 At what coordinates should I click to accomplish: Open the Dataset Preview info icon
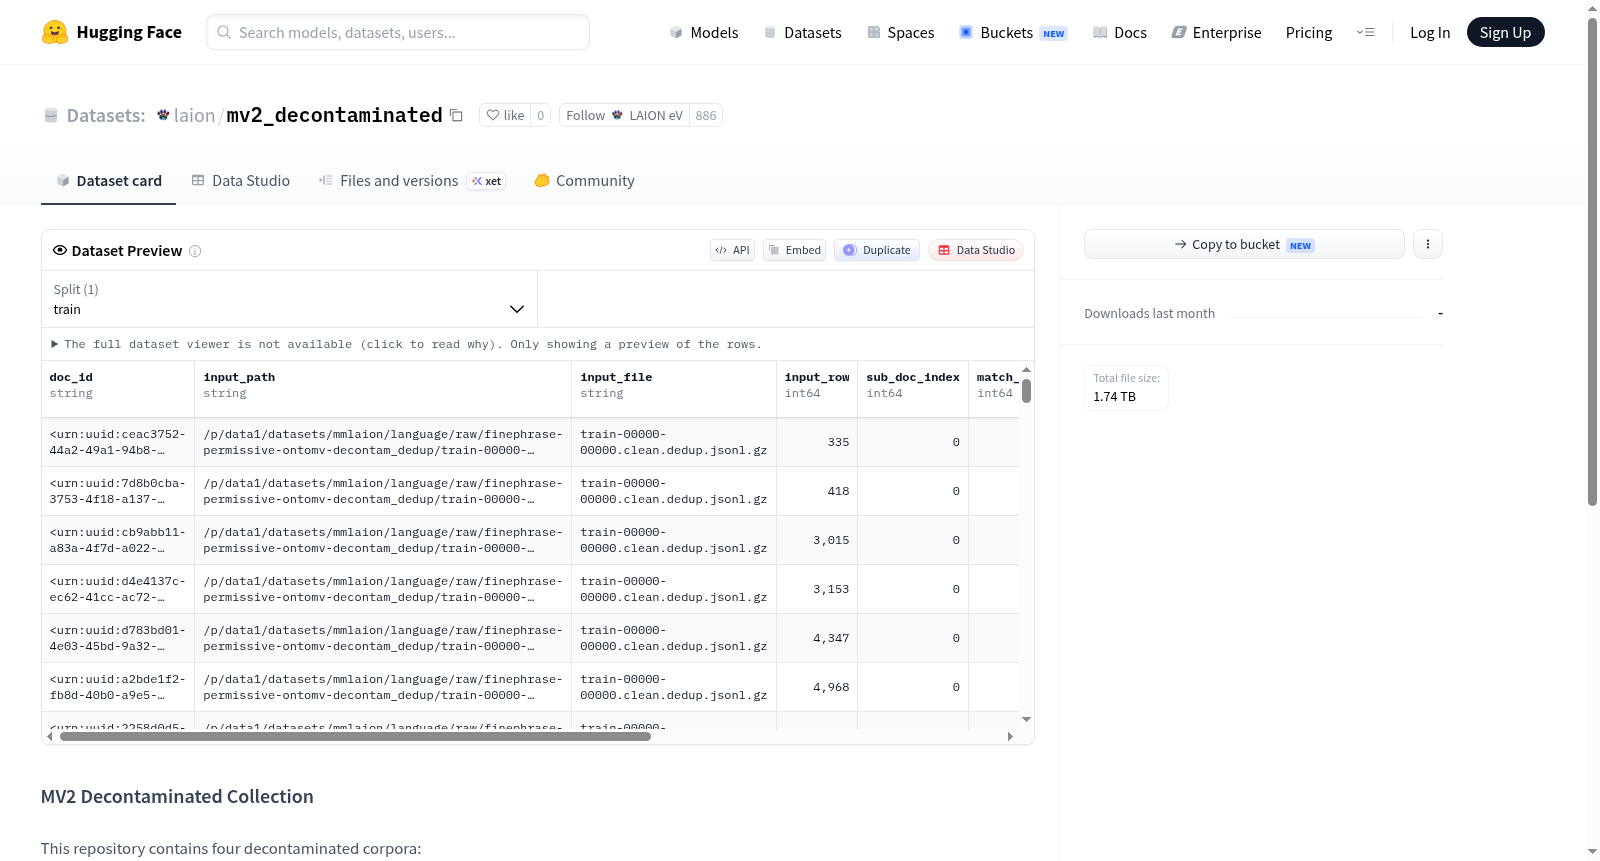point(195,251)
